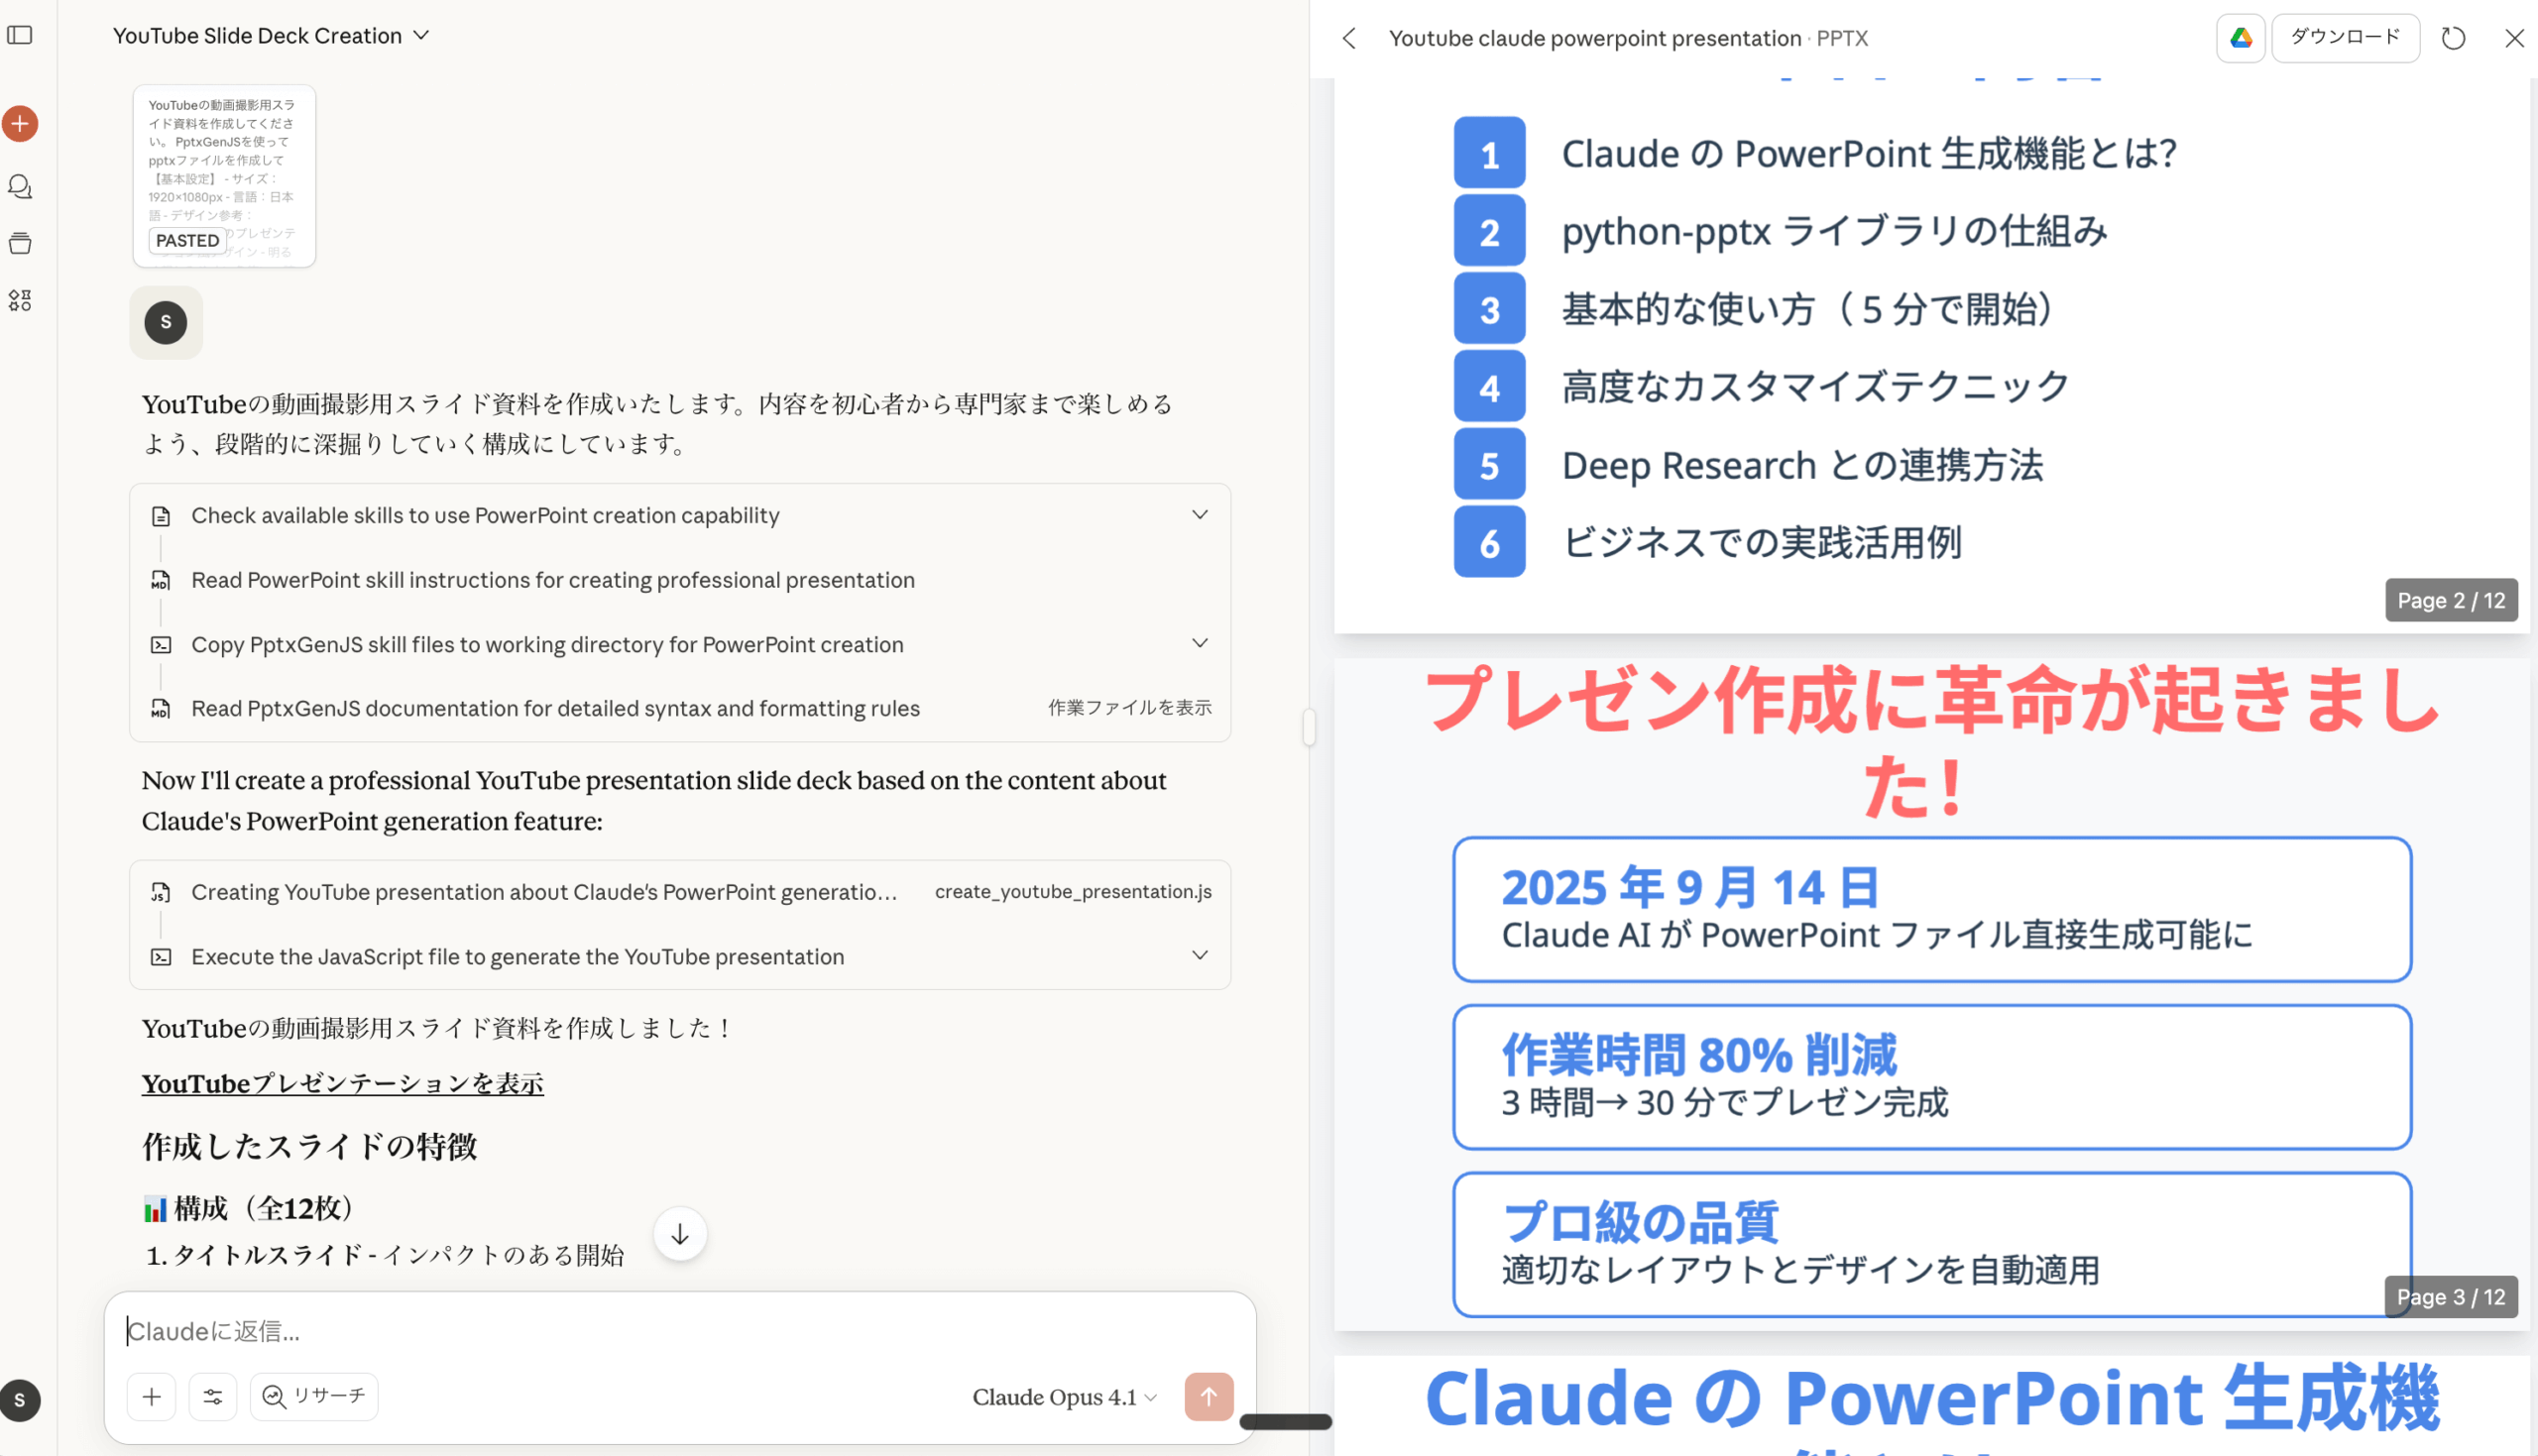Open the search and tools settings icon
Screen dimensions: 2538x1456
(213, 1396)
